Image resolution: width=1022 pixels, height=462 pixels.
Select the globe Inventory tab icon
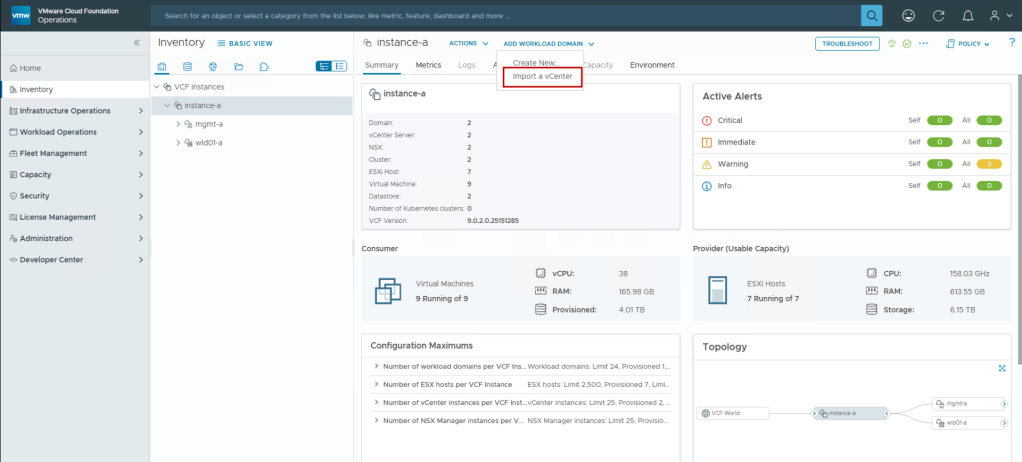212,66
